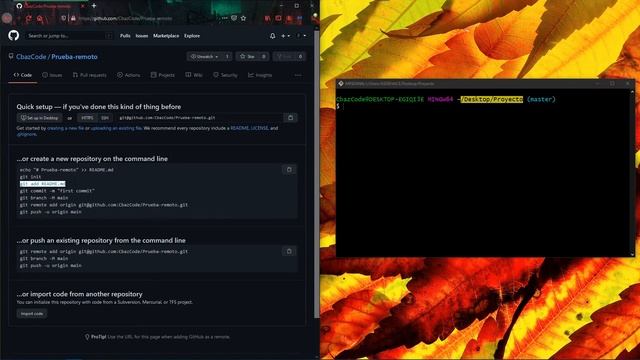Open the repository Issues tab
Screen dimensions: 640x360
pos(52,75)
